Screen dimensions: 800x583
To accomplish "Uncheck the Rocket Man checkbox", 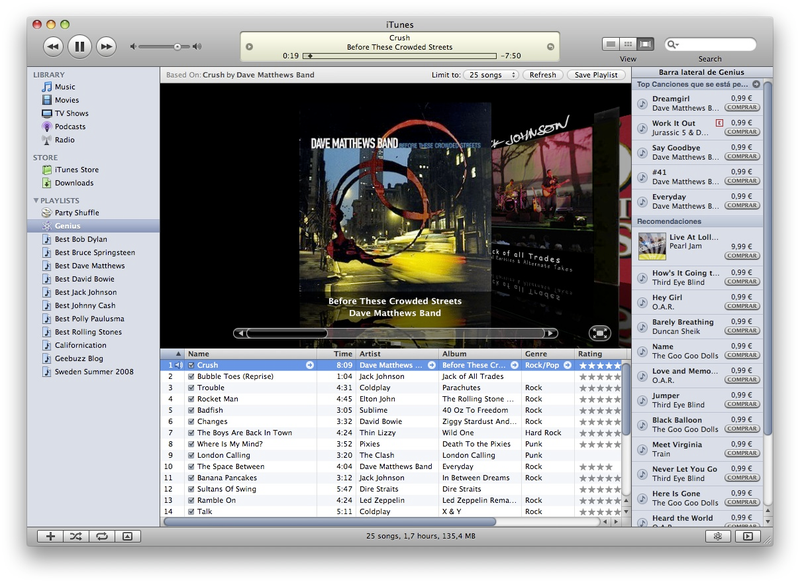I will pyautogui.click(x=191, y=399).
